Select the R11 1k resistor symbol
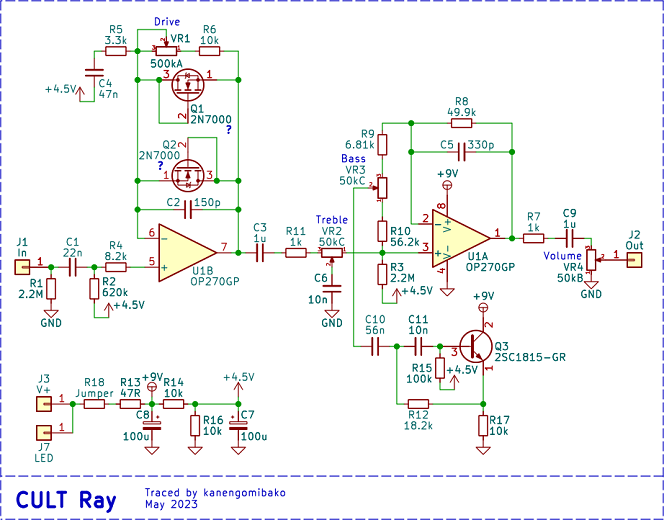Image resolution: width=664 pixels, height=520 pixels. (x=296, y=253)
